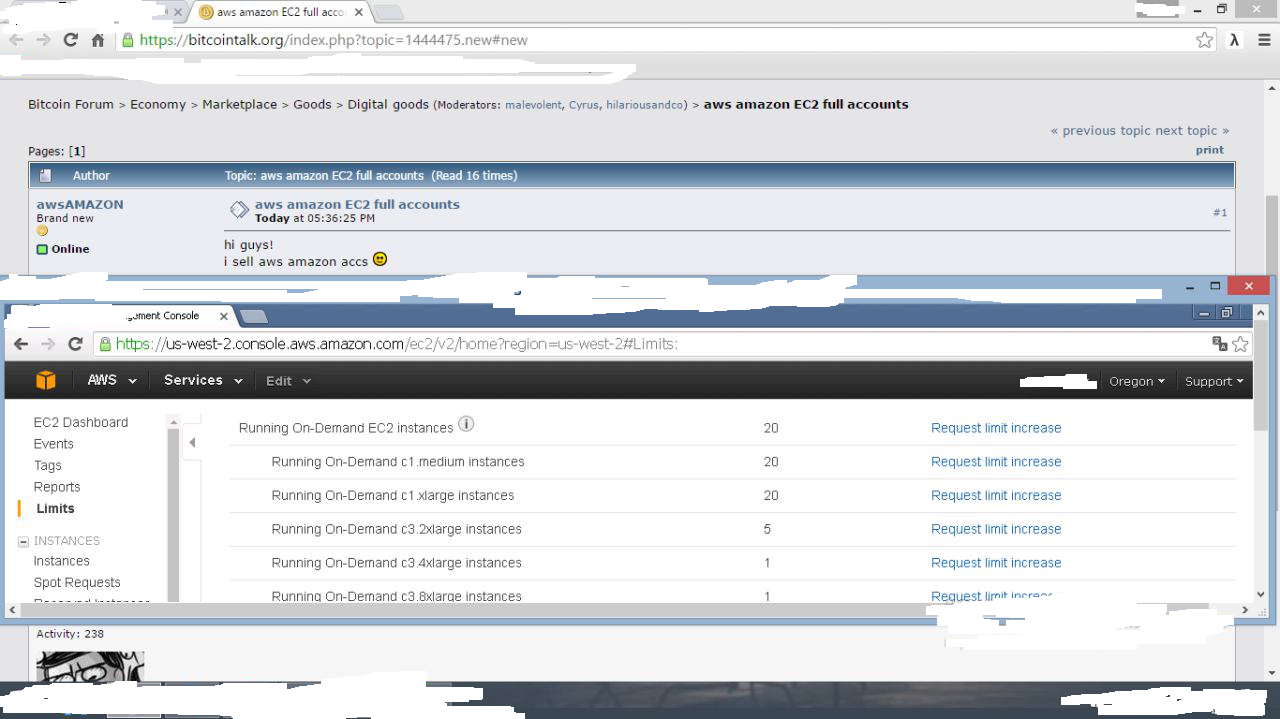Request limit increase for c3.4xlarge instances
Image resolution: width=1280 pixels, height=719 pixels.
[996, 563]
